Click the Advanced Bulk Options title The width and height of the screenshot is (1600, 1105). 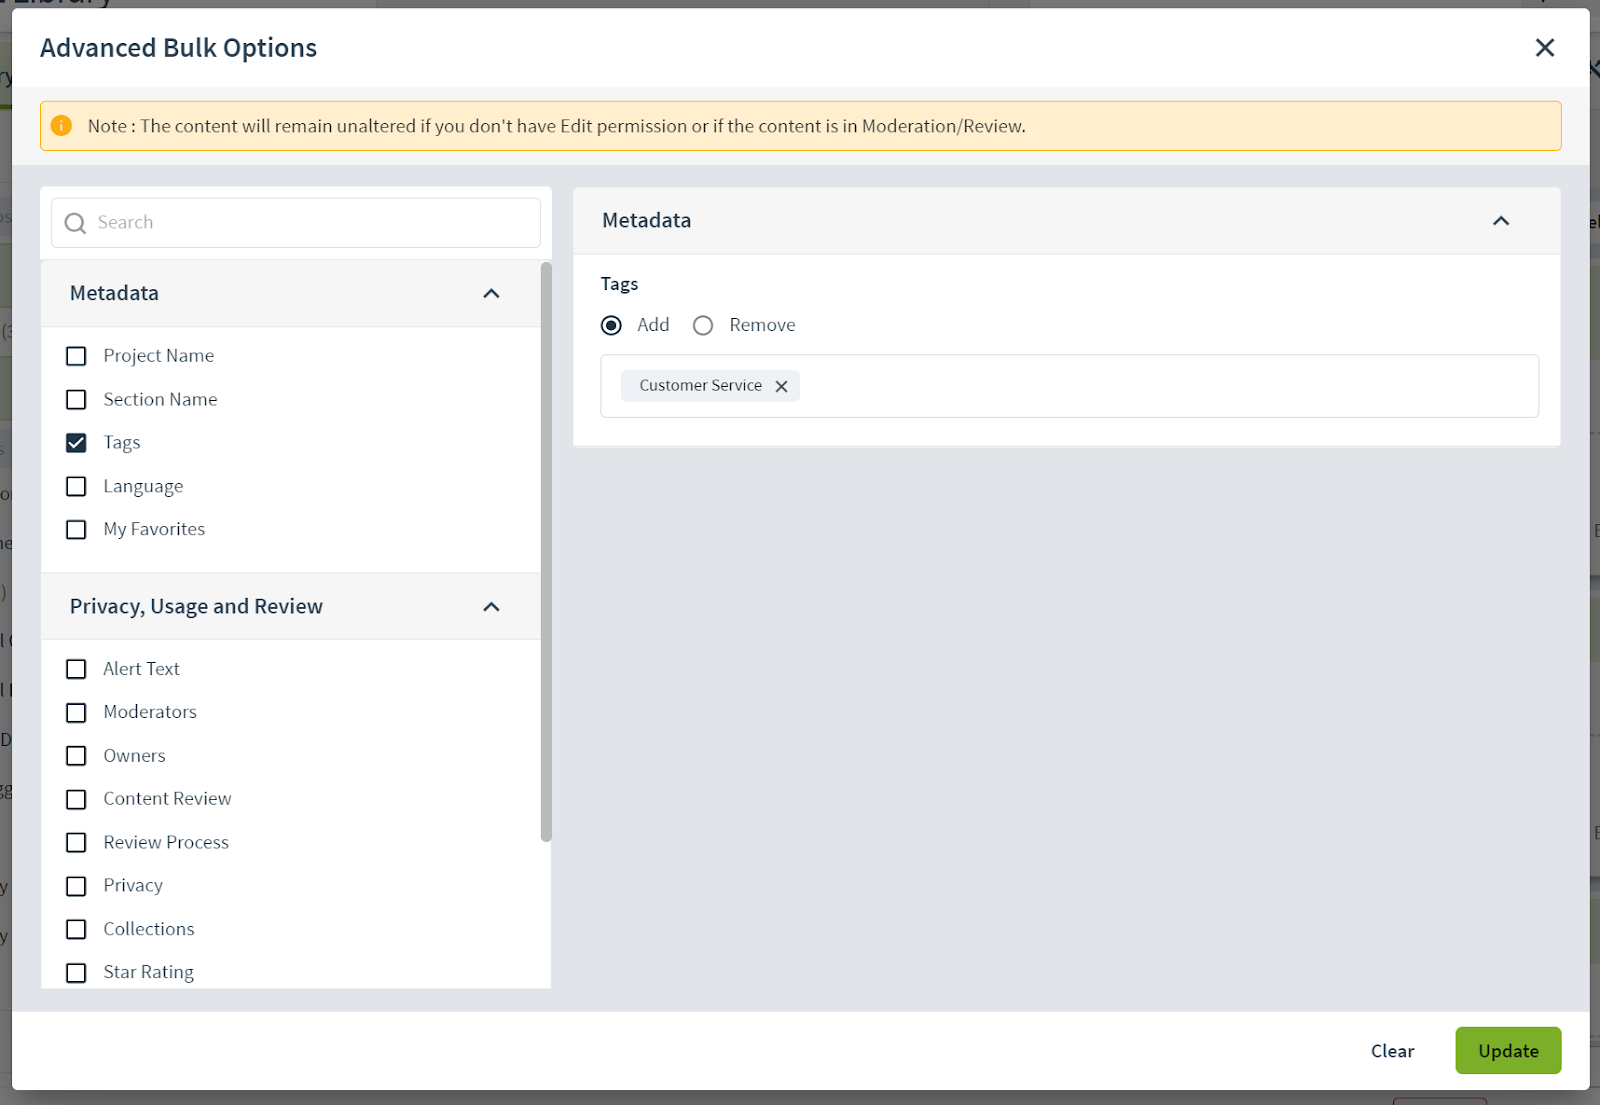(178, 48)
